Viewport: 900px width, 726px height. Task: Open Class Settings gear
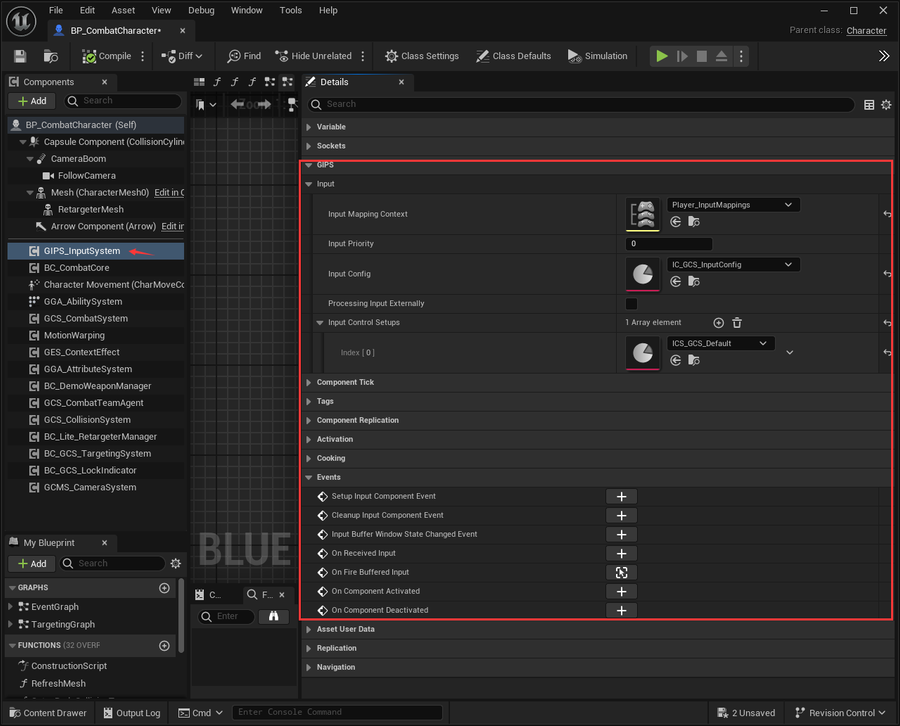[x=422, y=56]
